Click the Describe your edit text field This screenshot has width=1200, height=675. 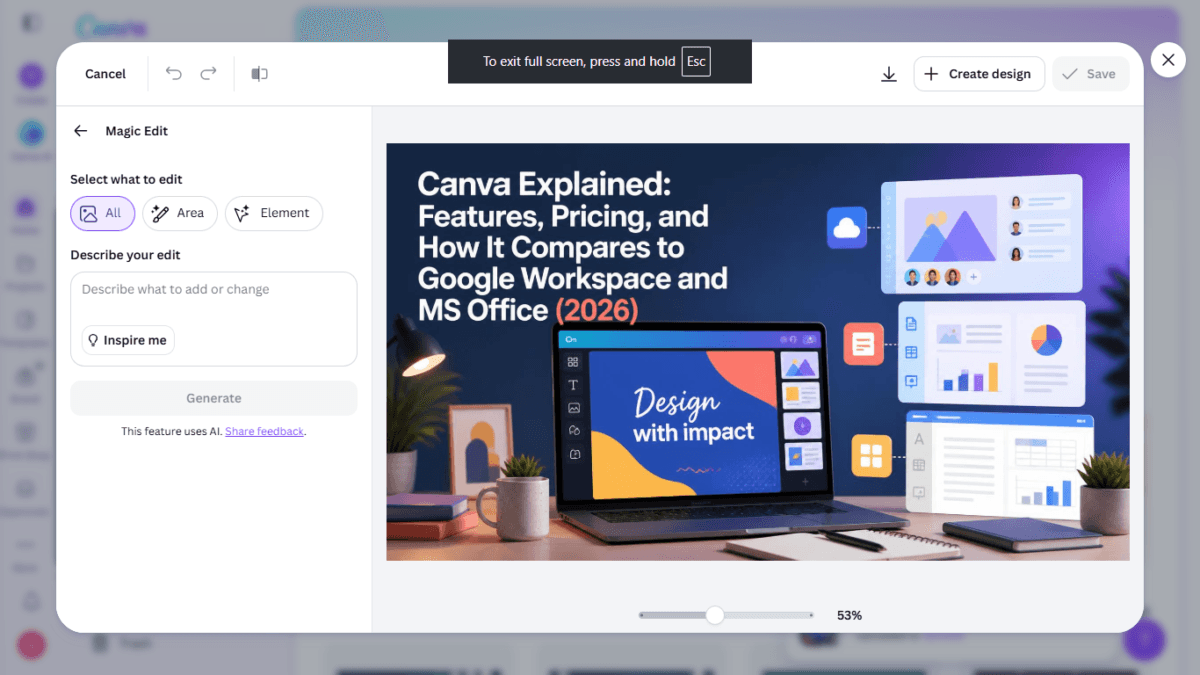point(214,318)
